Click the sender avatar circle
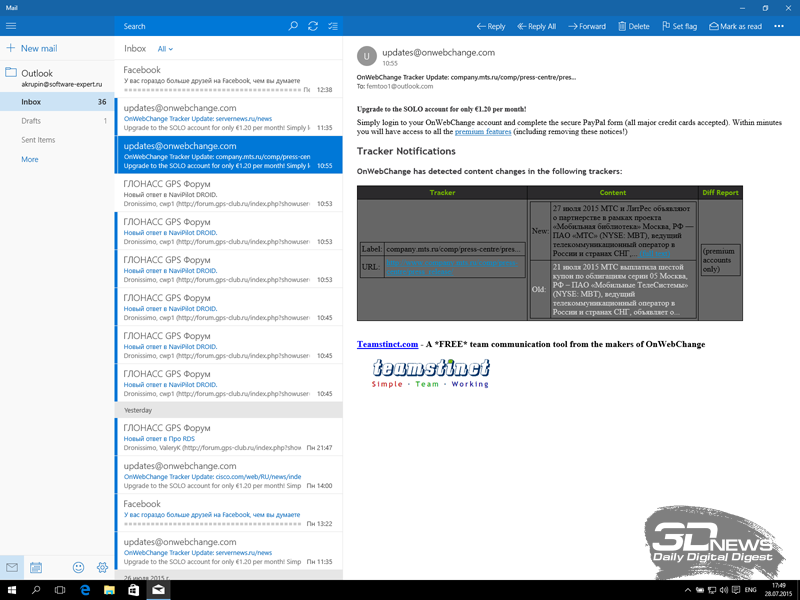 pyautogui.click(x=366, y=56)
